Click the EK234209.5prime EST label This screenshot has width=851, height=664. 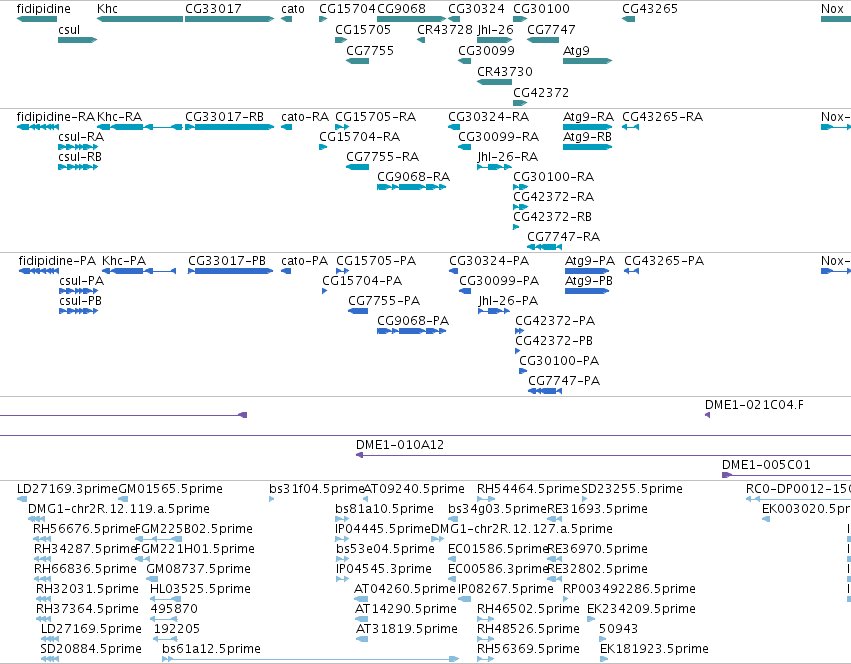pyautogui.click(x=641, y=609)
